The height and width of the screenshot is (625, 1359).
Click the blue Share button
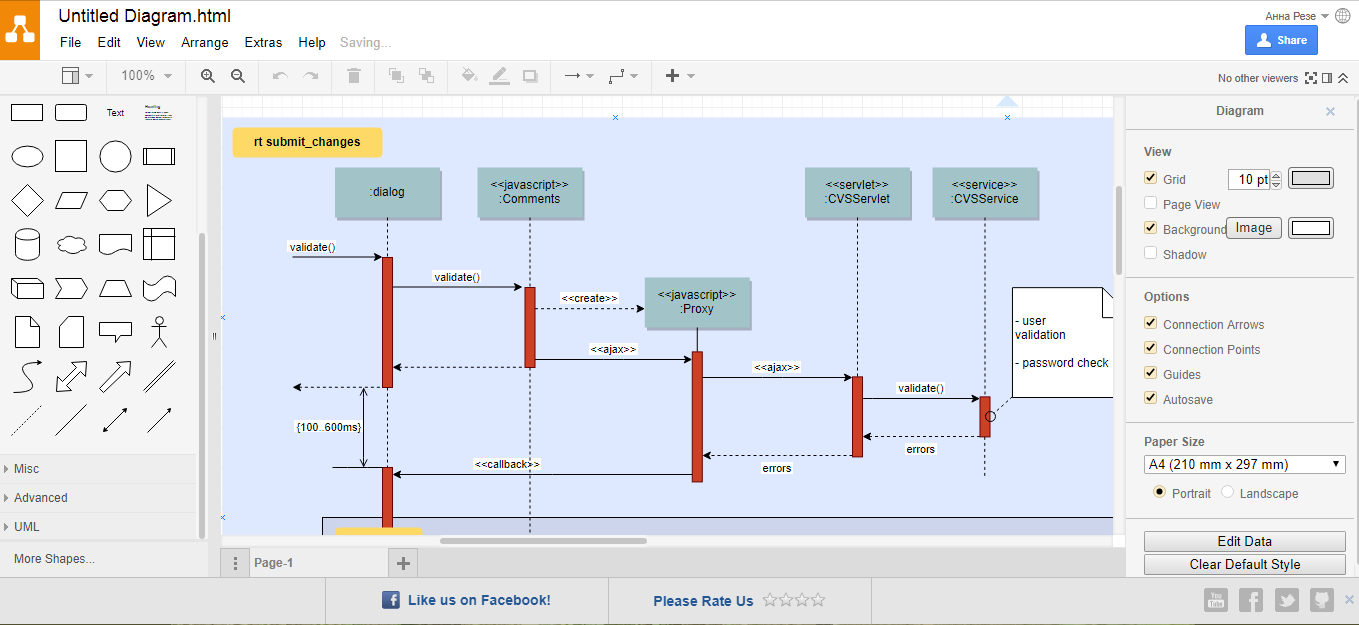point(1281,40)
